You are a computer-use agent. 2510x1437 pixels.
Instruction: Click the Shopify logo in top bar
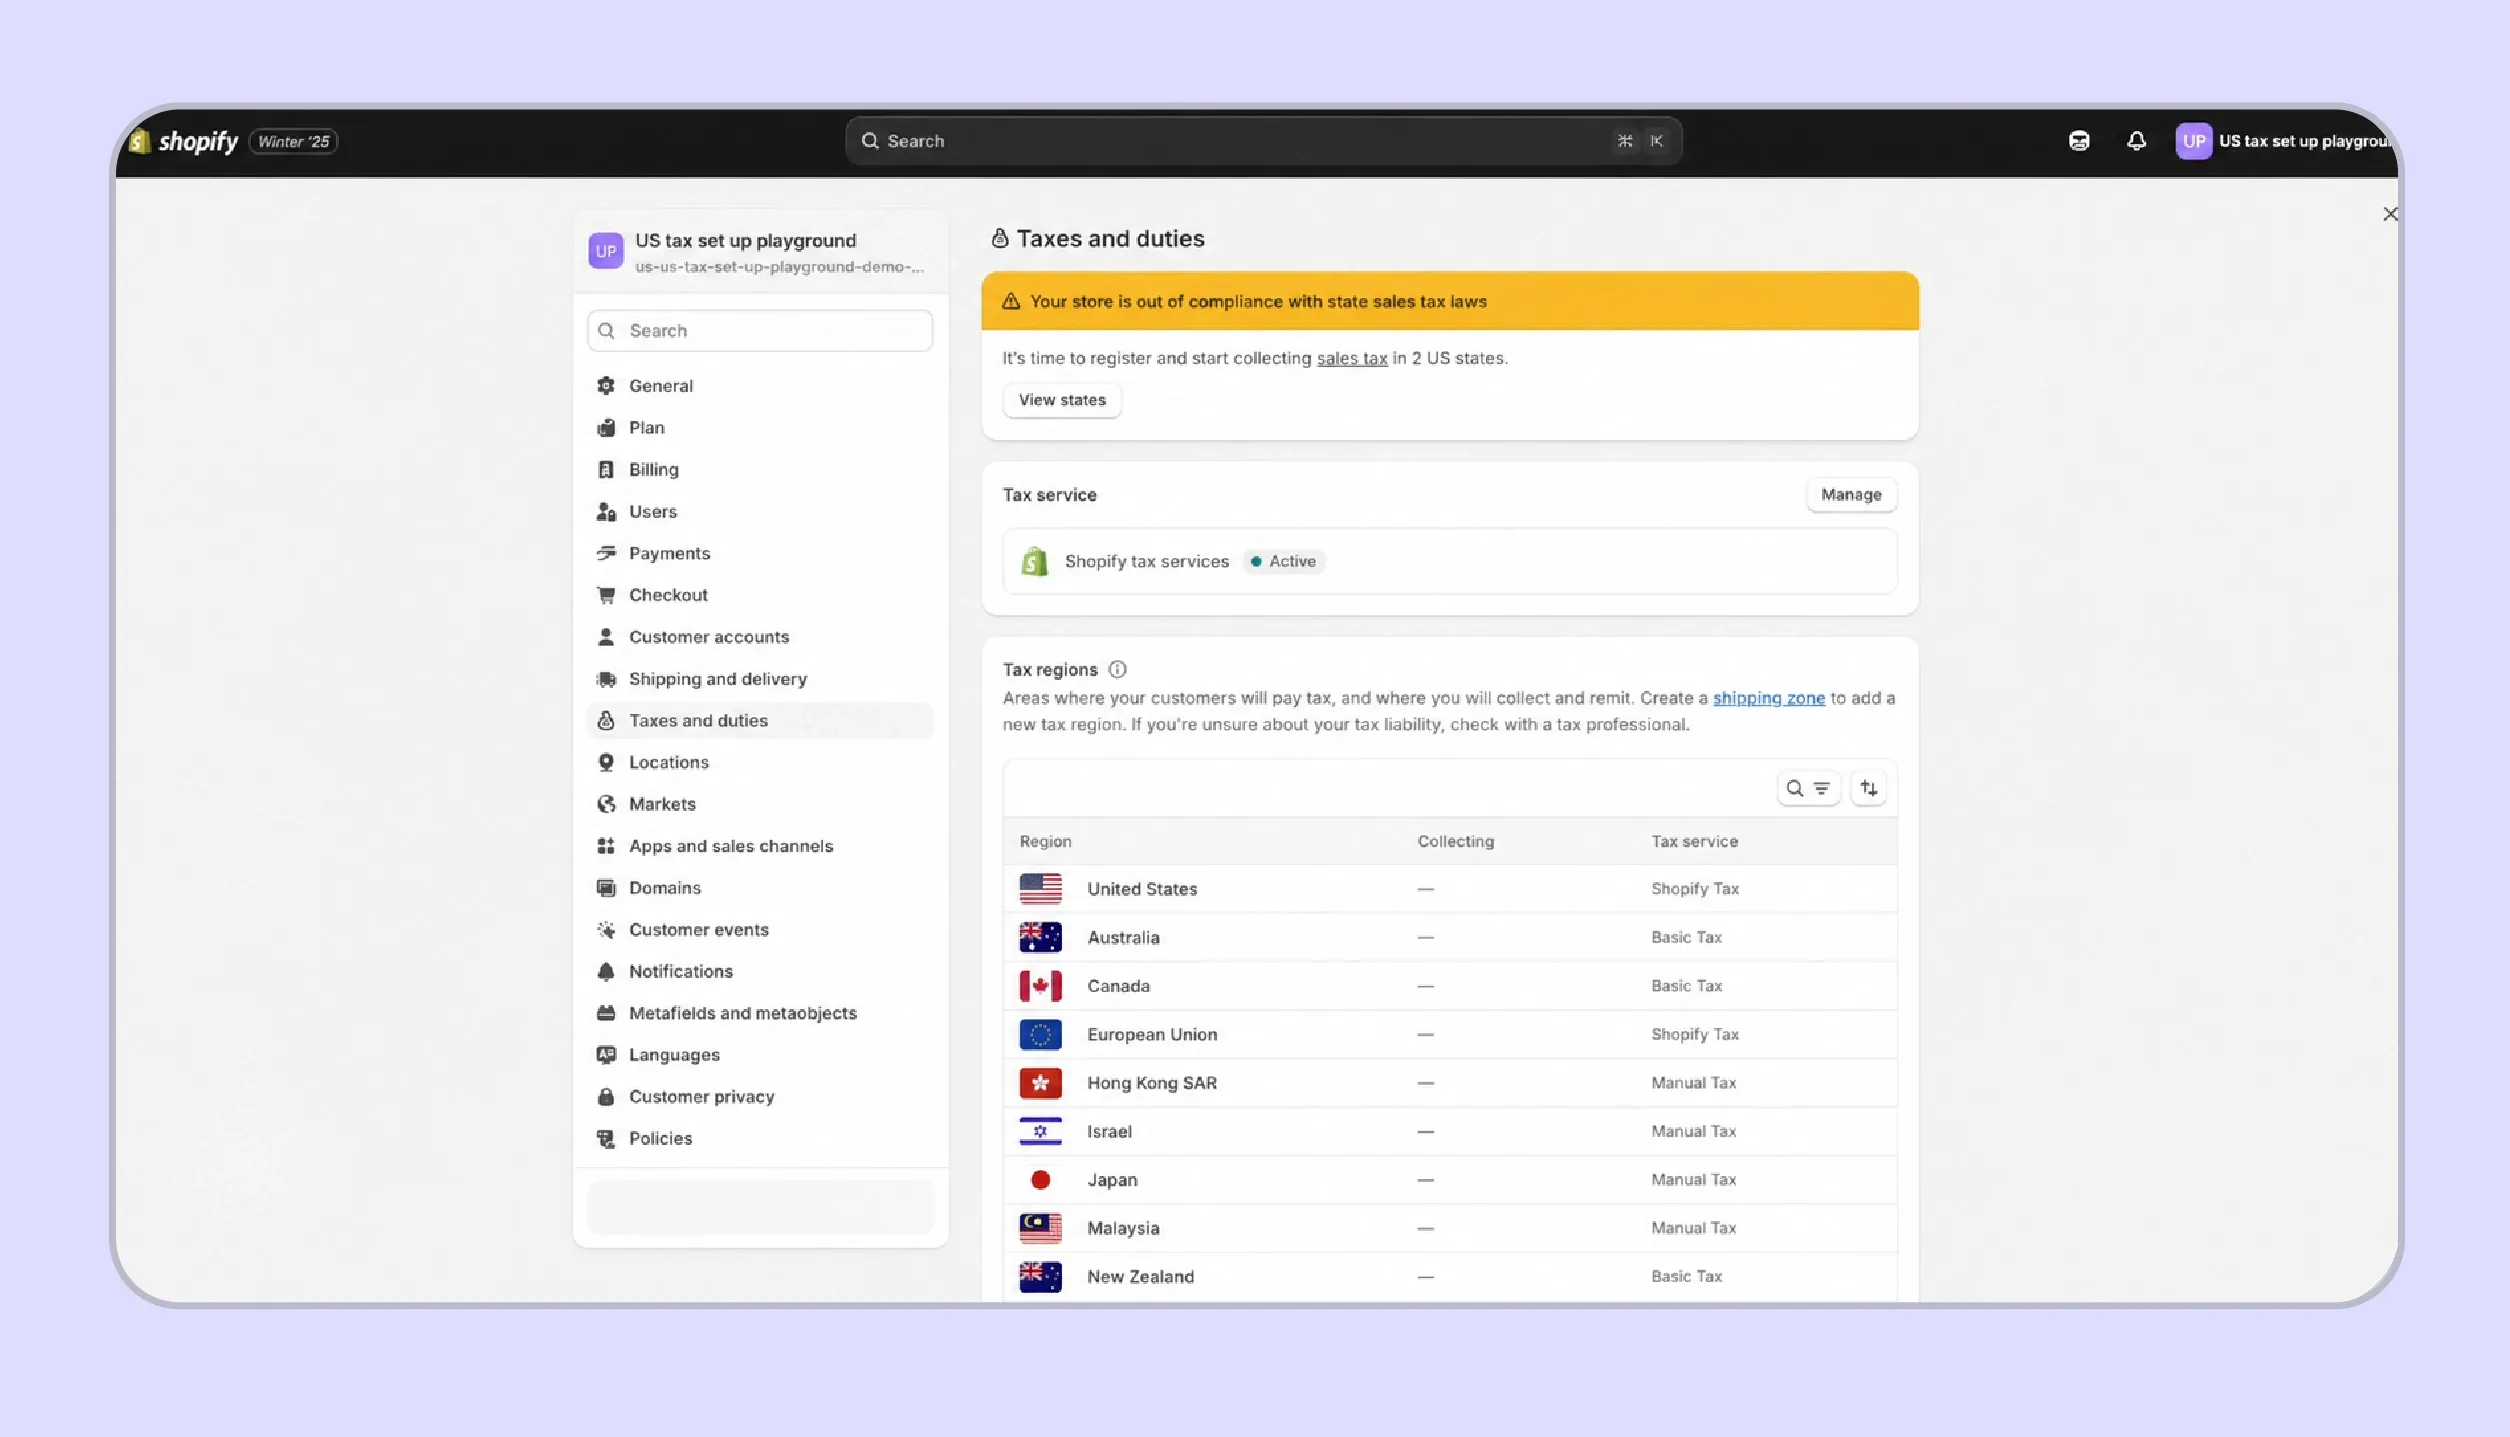coord(185,141)
